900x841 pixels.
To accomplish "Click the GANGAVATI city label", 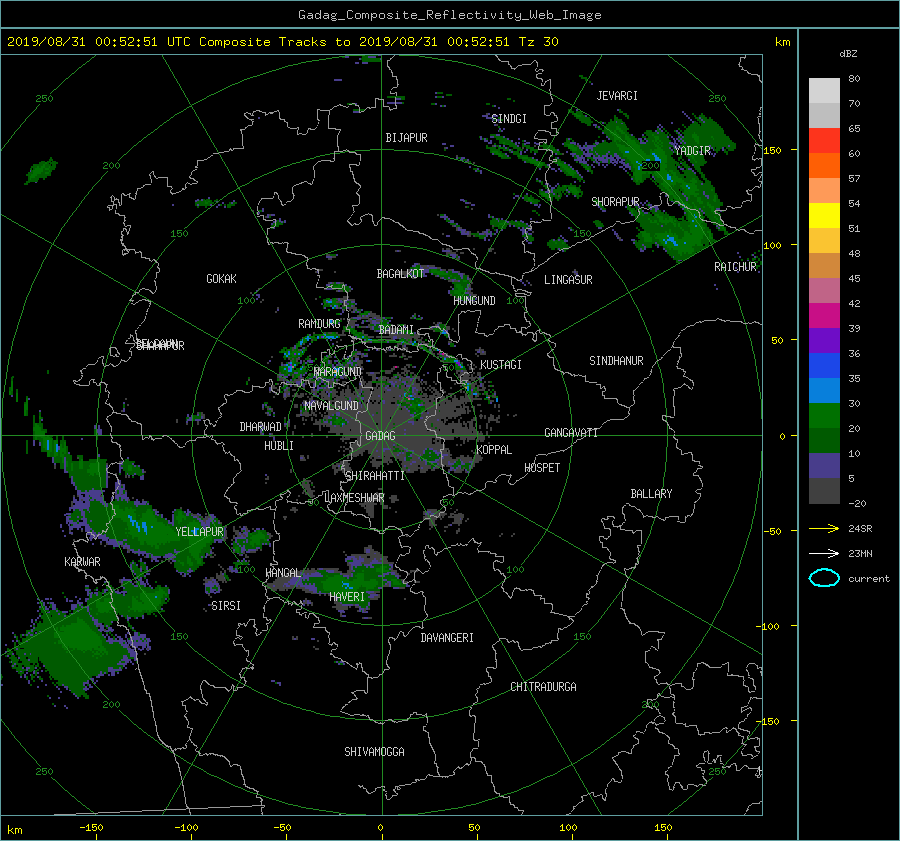I will [571, 433].
